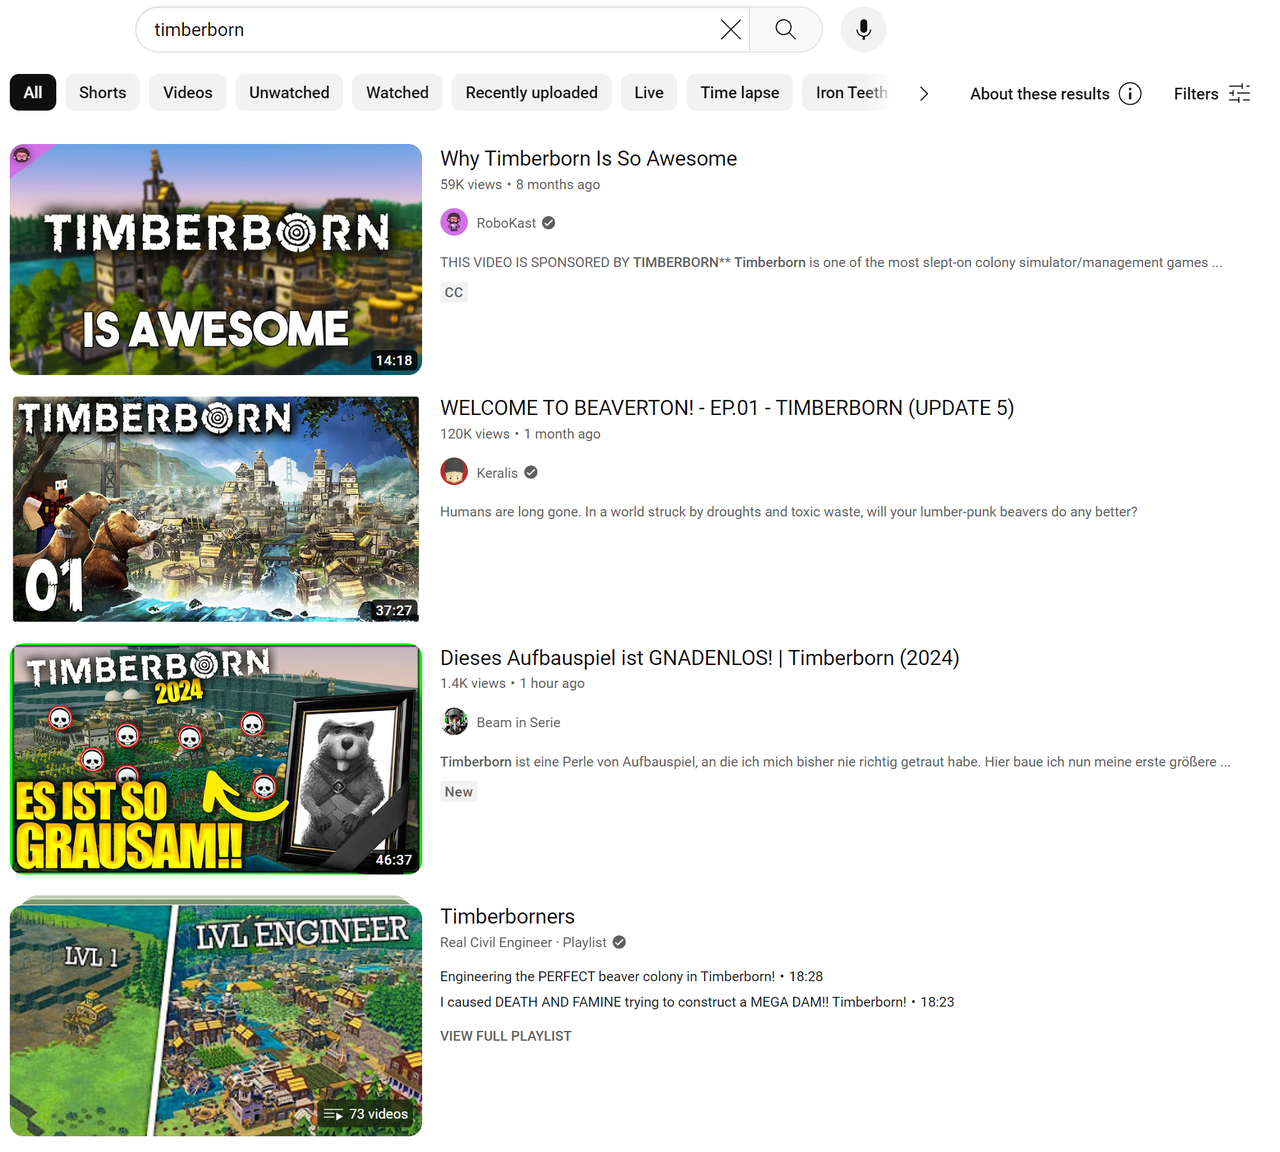Toggle the Watched filter chip
The width and height of the screenshot is (1280, 1152).
tap(397, 93)
